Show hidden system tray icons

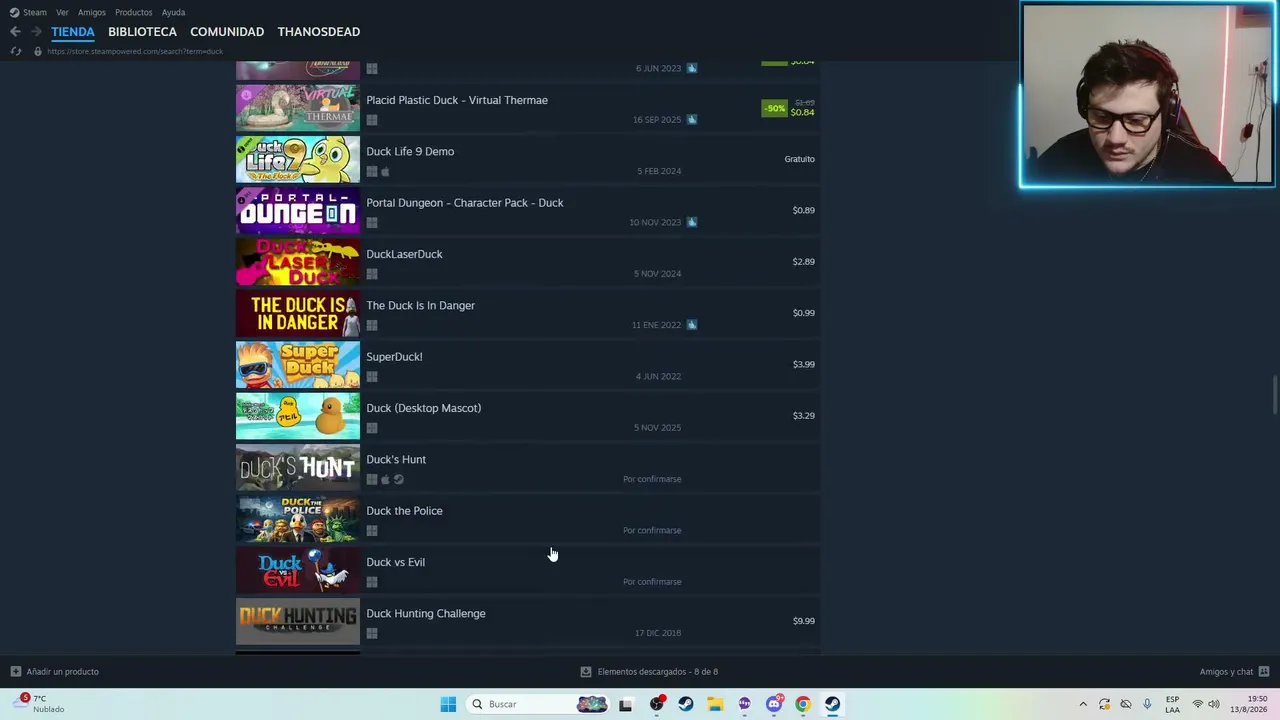[x=1083, y=704]
